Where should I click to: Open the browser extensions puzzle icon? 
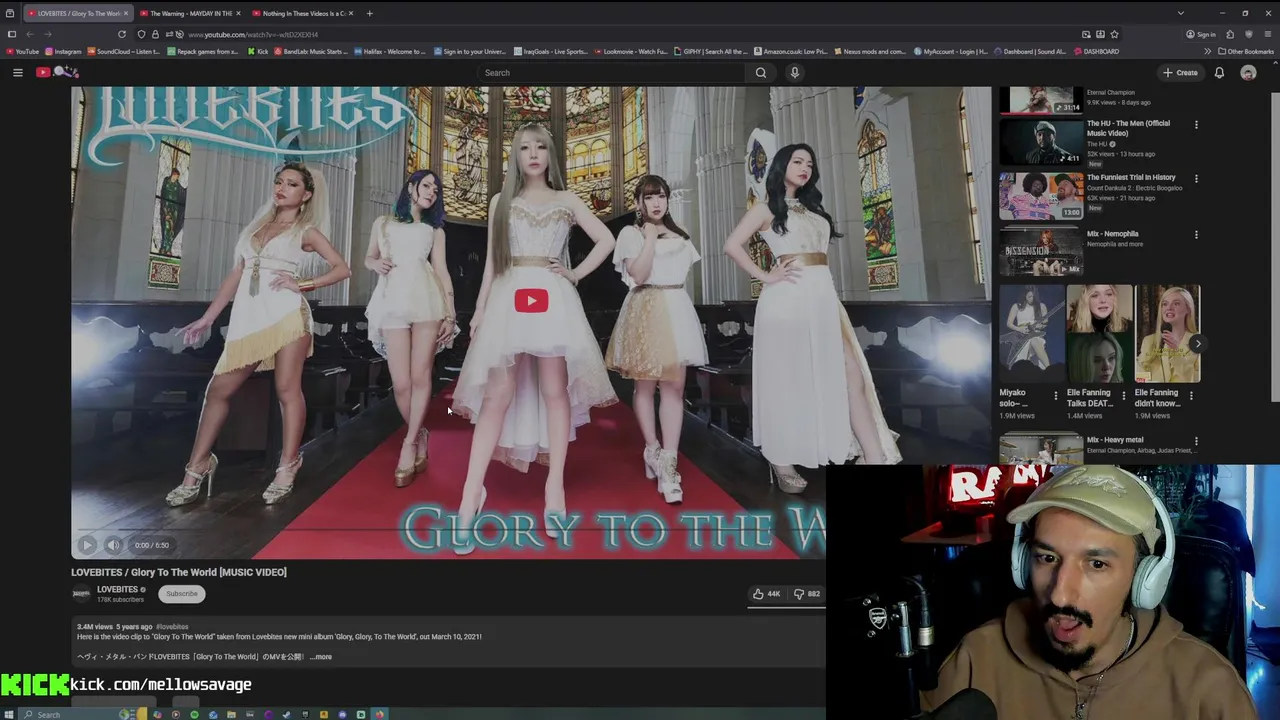click(1232, 34)
